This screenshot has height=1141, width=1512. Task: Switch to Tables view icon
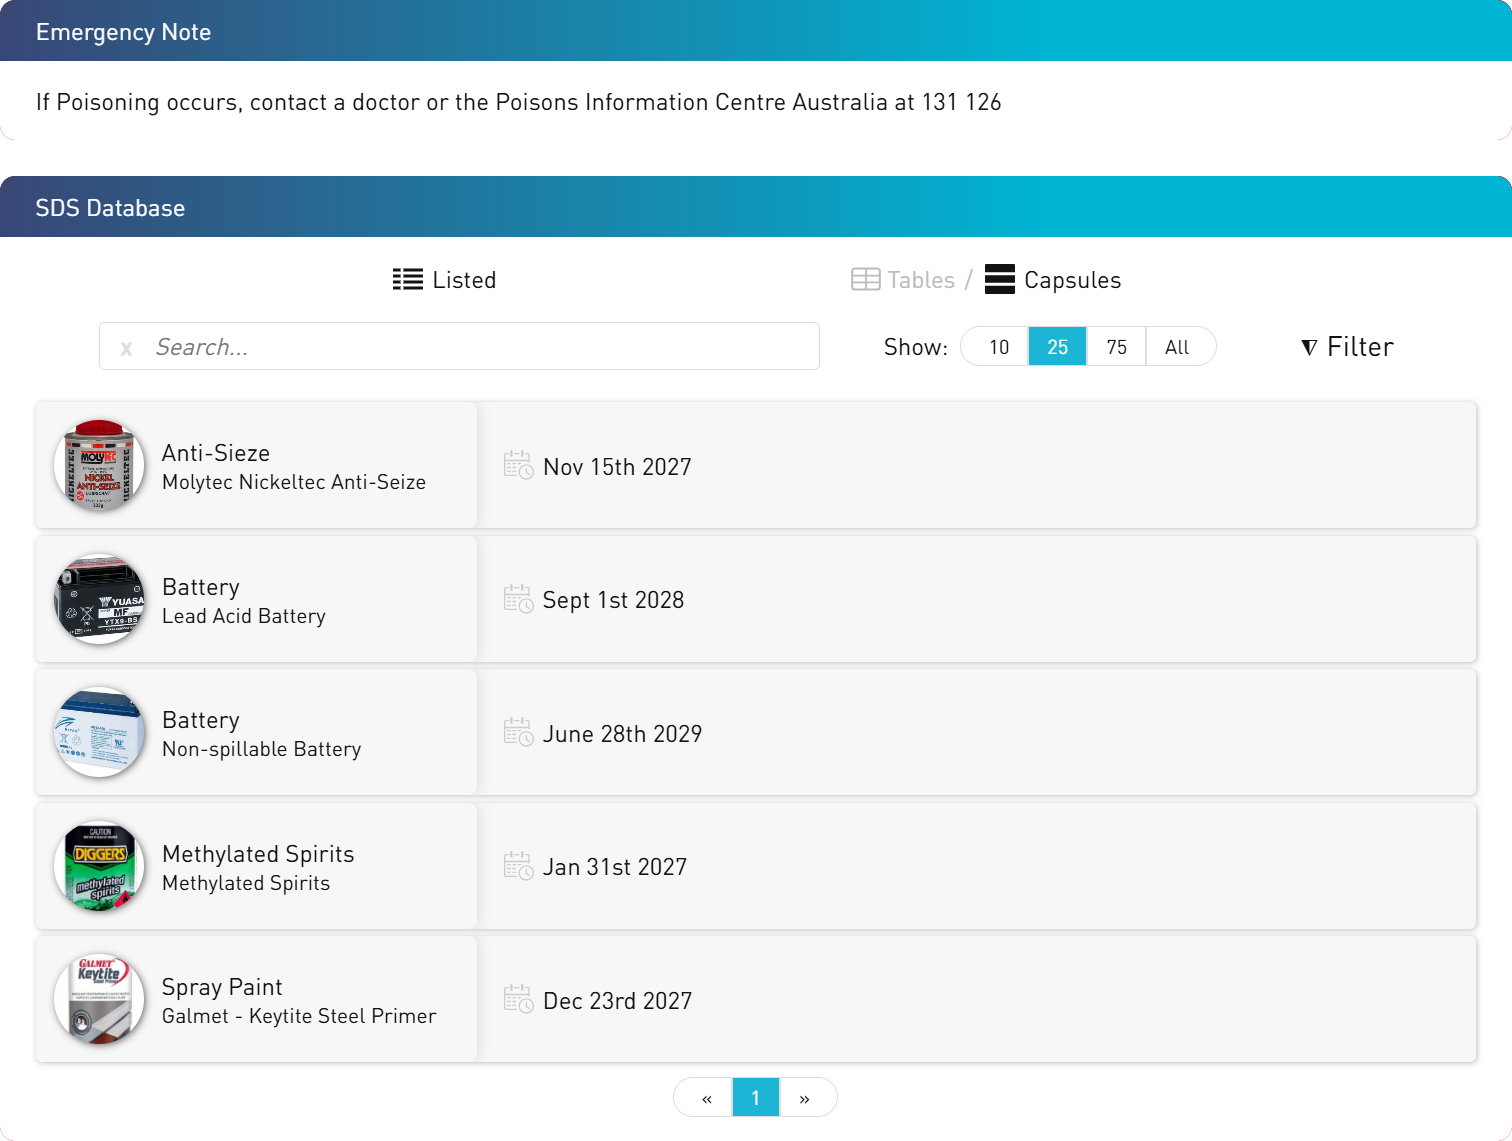tap(865, 279)
